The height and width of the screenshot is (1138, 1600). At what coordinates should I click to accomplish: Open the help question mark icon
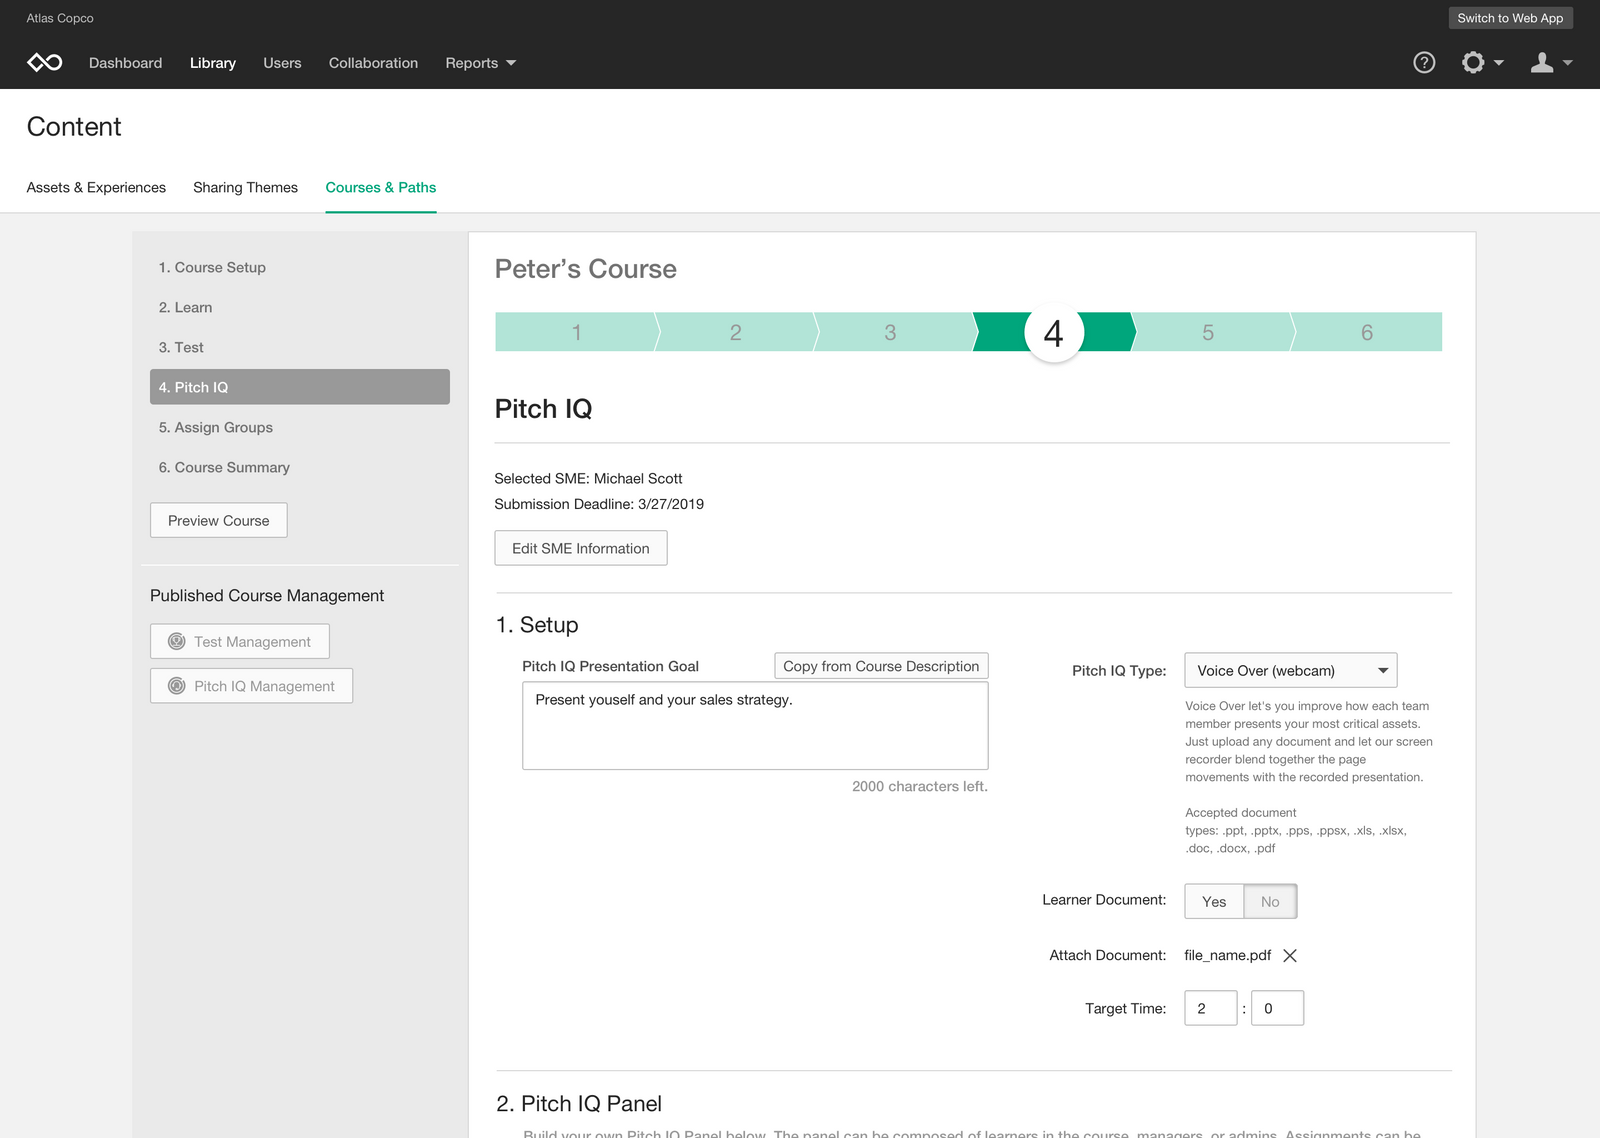click(1424, 63)
